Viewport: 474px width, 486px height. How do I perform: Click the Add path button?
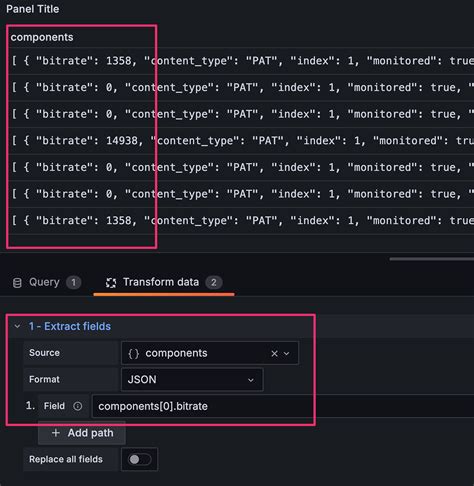point(82,433)
